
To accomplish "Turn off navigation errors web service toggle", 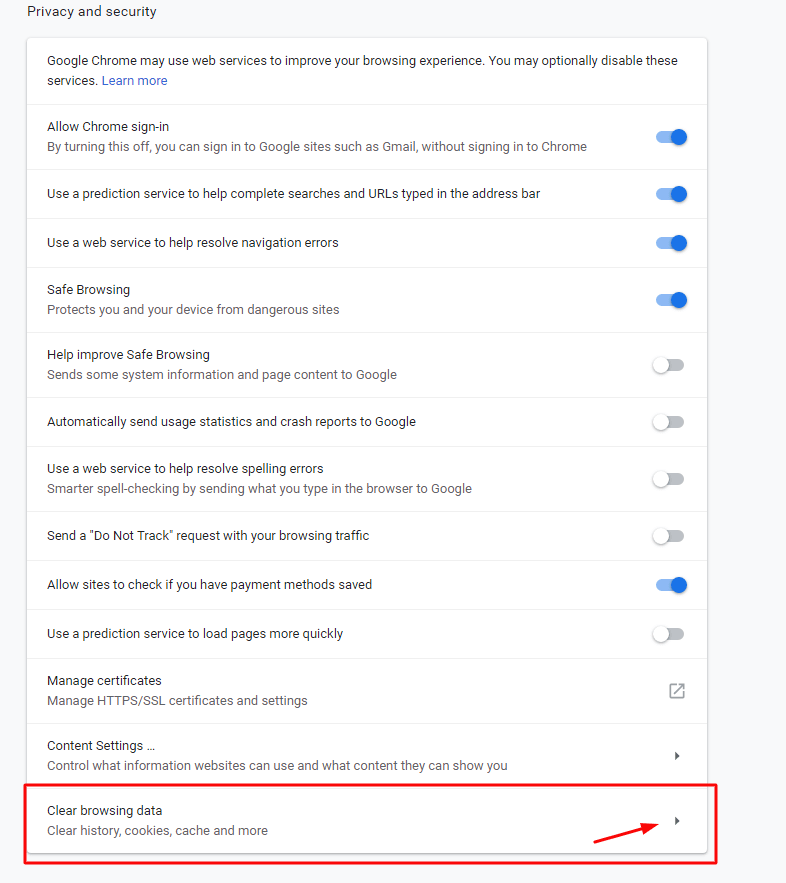I will pyautogui.click(x=671, y=243).
